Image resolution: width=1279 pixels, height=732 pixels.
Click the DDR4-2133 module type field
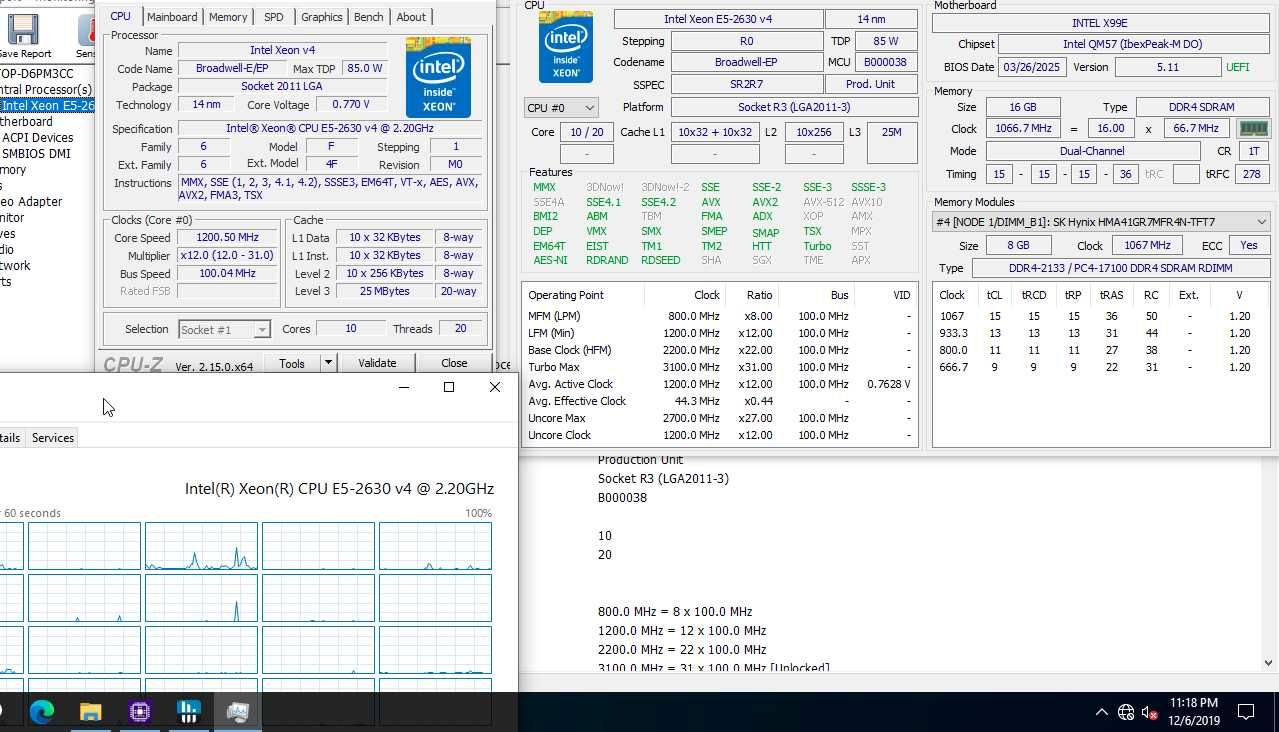[x=1119, y=268]
